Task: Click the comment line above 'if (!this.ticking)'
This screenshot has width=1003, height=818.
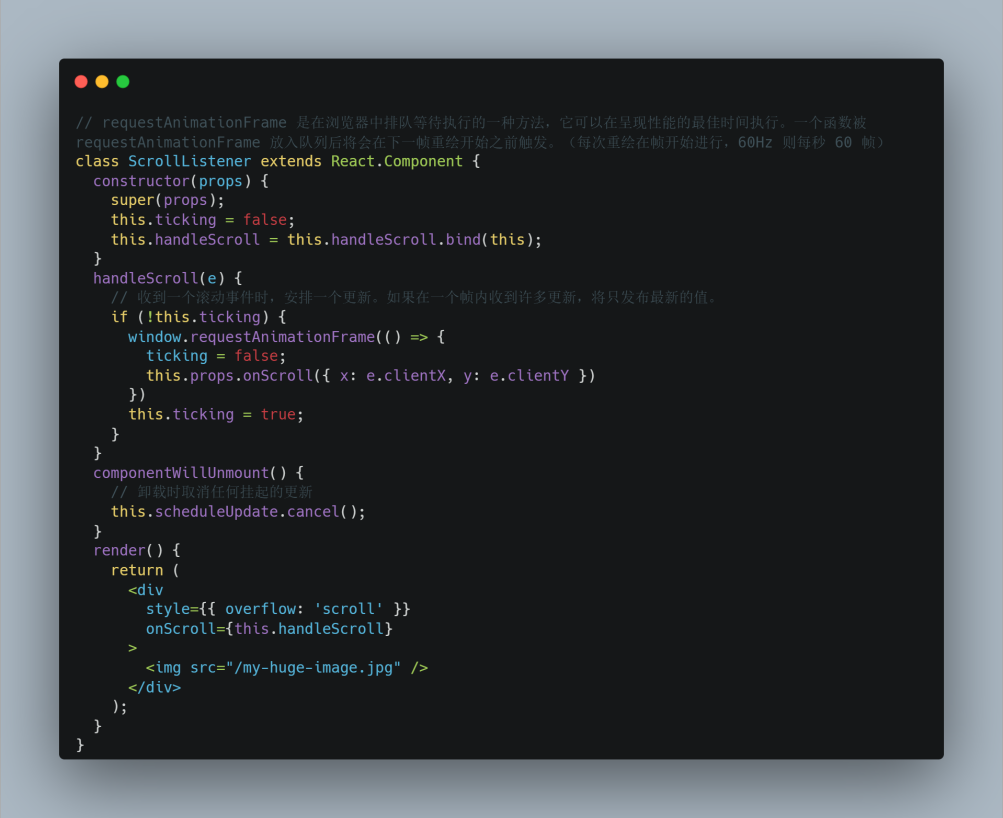Action: click(415, 297)
